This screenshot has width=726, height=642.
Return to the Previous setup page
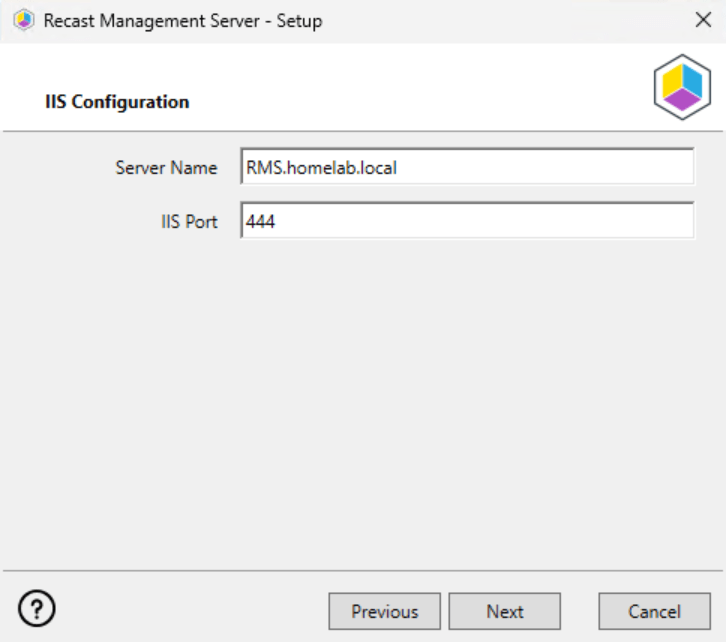pos(384,611)
